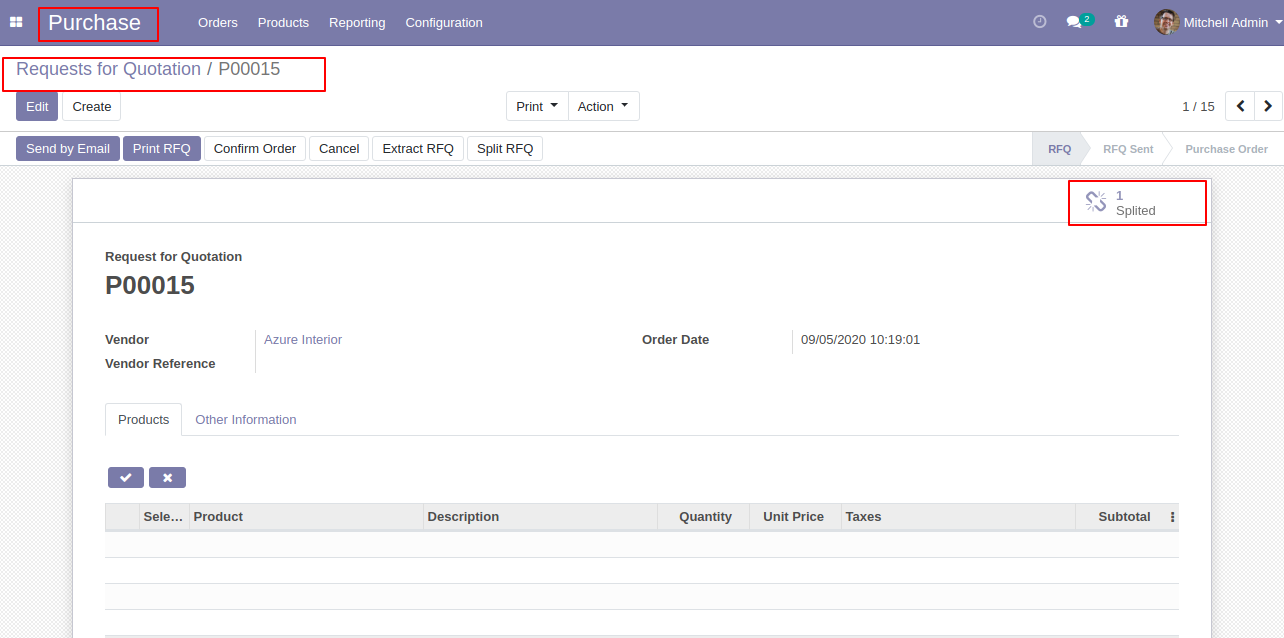Screen dimensions: 1284x638
Task: Select the Purchase Order status stage
Action: pyautogui.click(x=1226, y=149)
